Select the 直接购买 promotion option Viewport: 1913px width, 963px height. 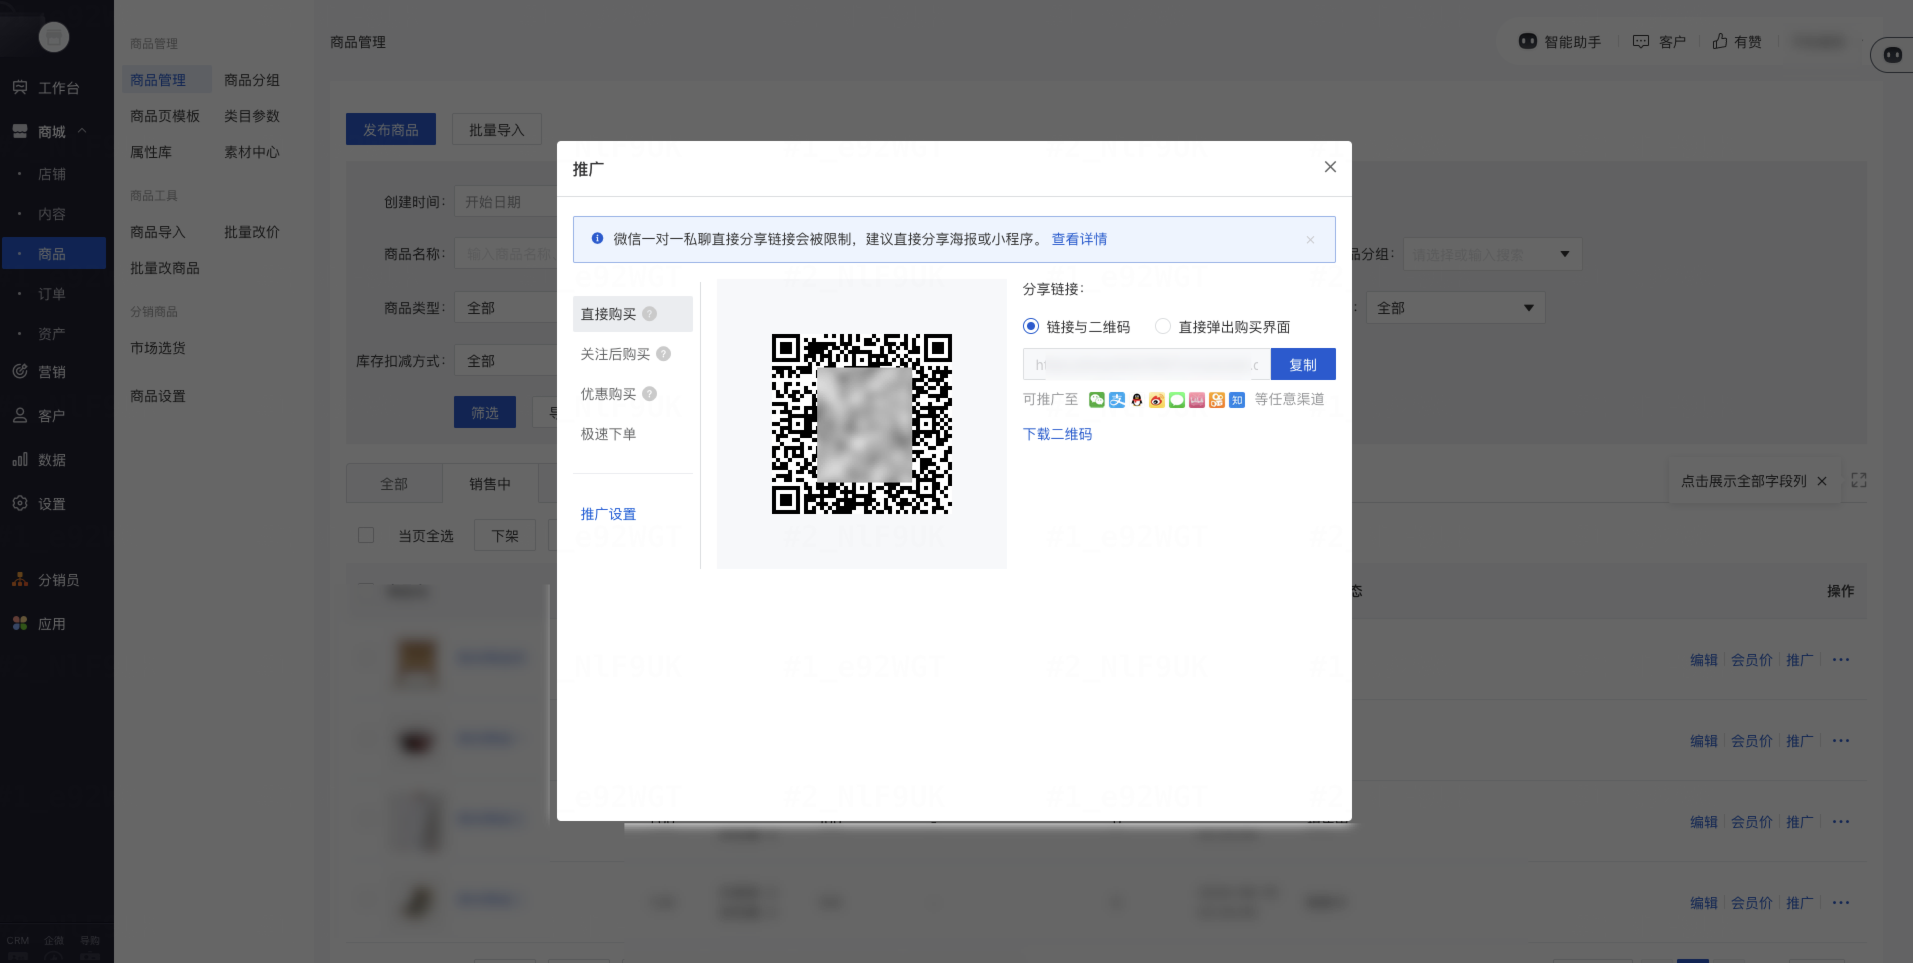click(632, 314)
